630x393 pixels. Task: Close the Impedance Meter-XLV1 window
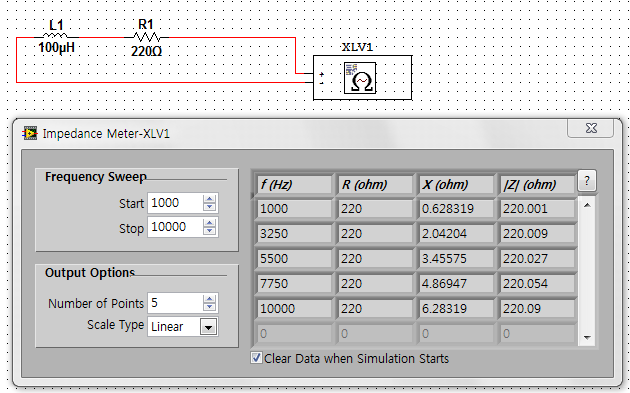point(591,128)
